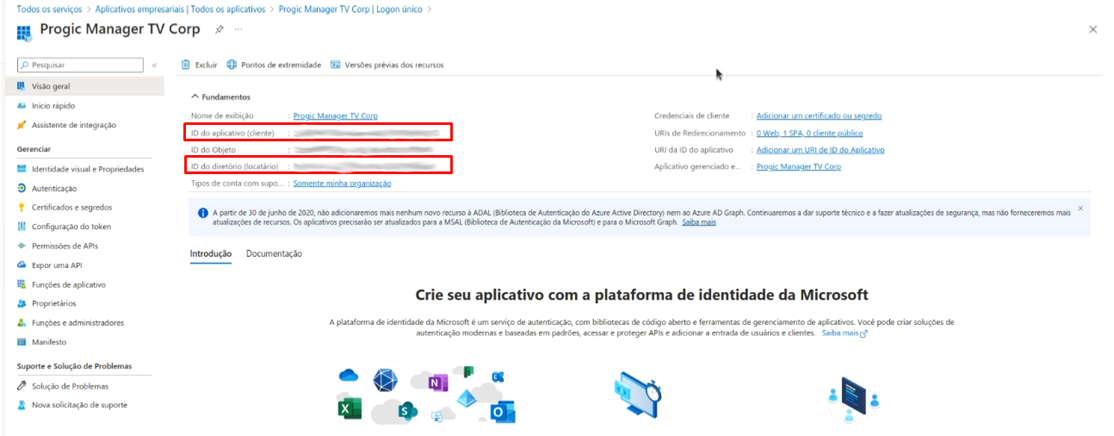Click the Identidade visual e Propriedades icon
Image resolution: width=1114 pixels, height=436 pixels.
tap(21, 169)
